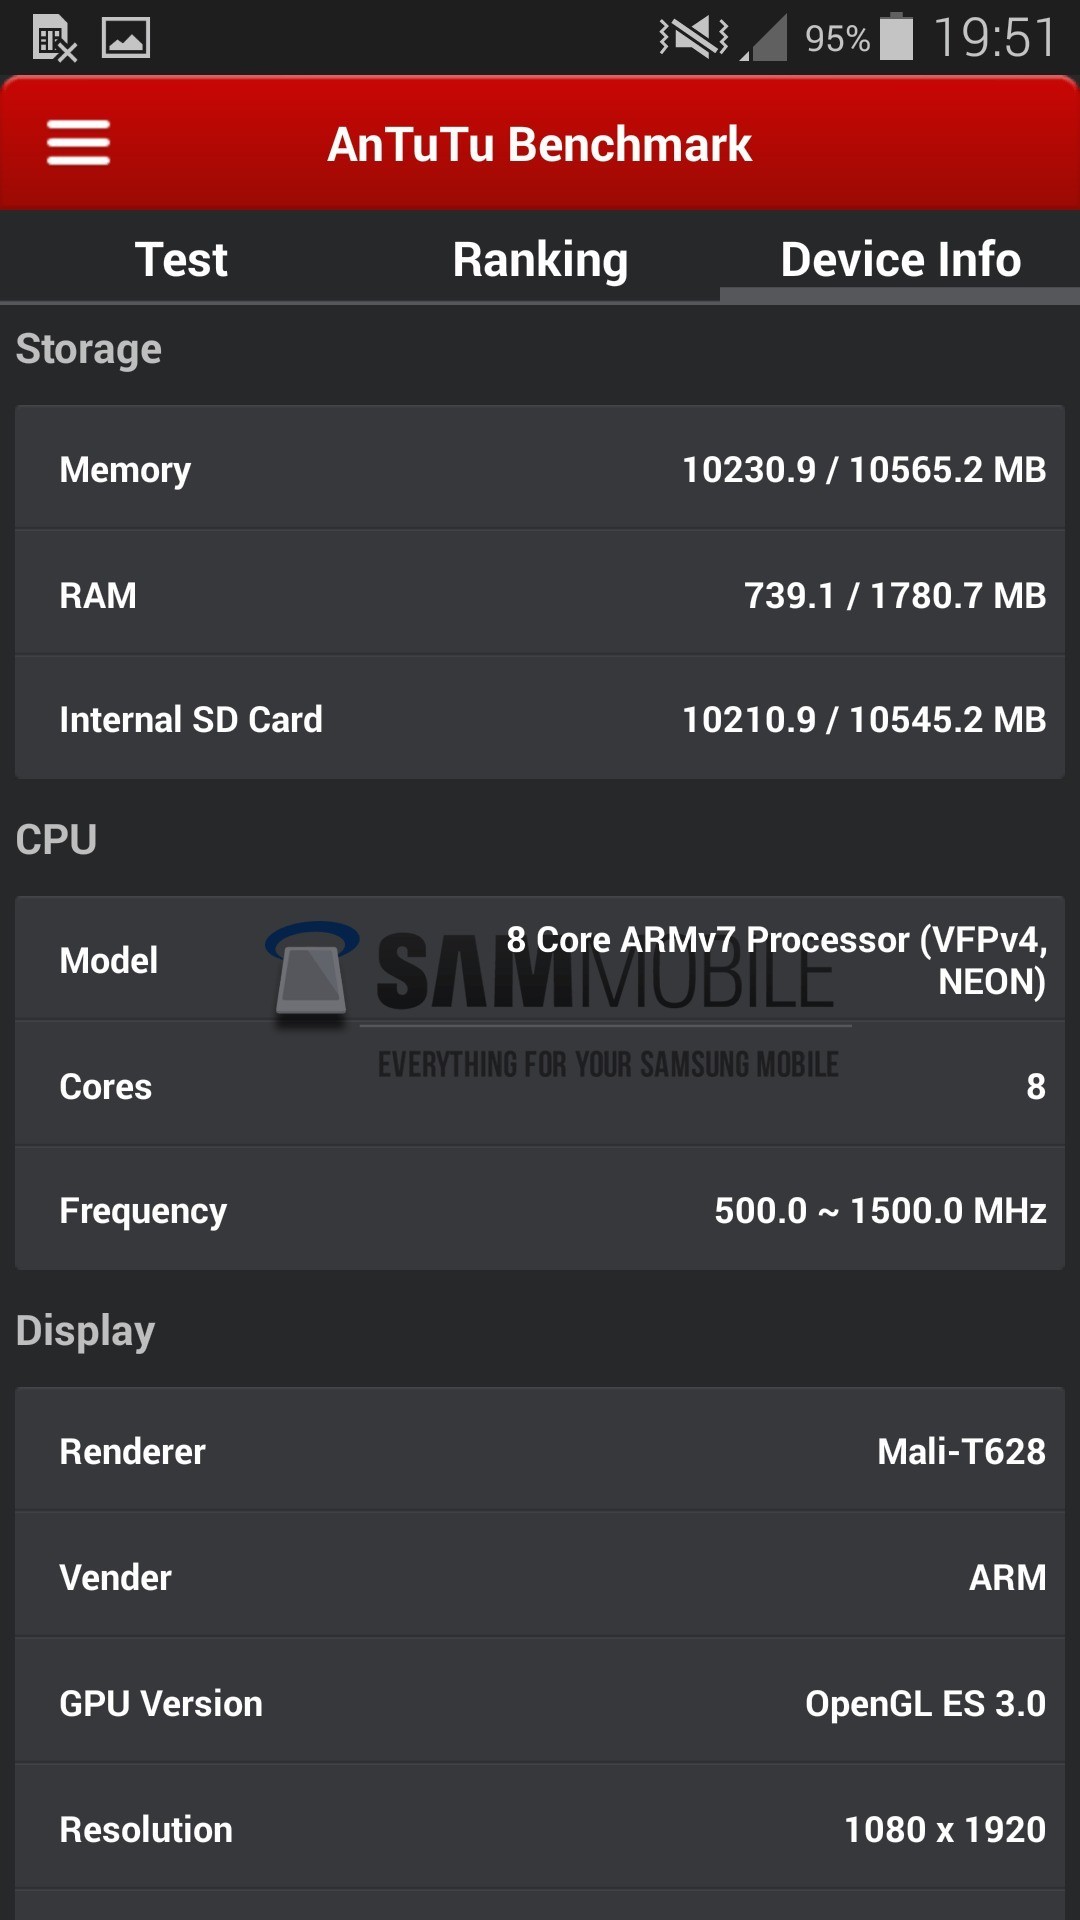1080x1920 pixels.
Task: Select the Device Info tab
Action: (x=899, y=258)
